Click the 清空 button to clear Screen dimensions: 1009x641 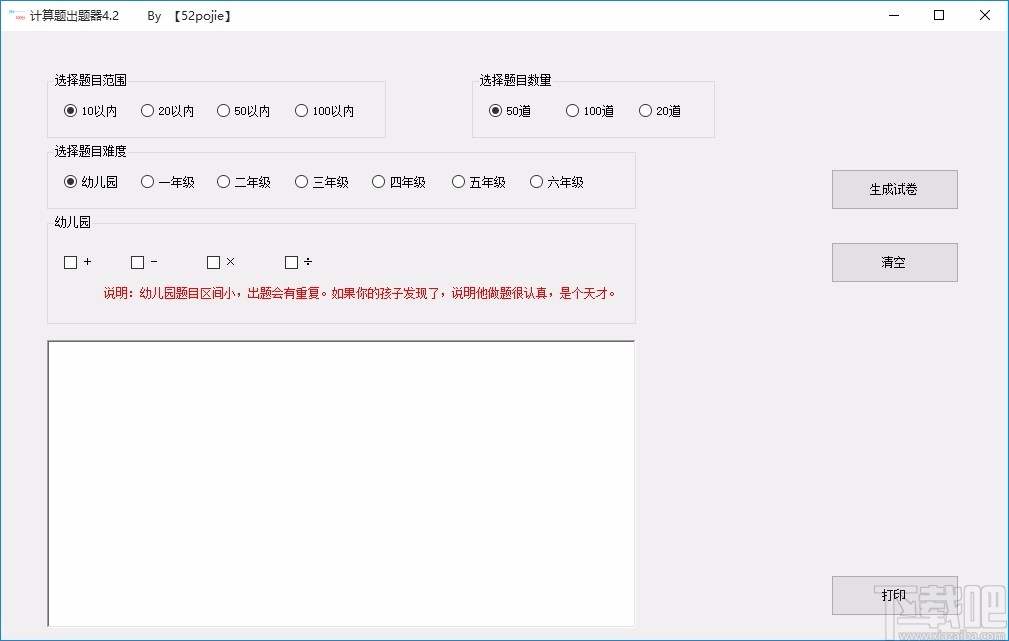tap(893, 262)
